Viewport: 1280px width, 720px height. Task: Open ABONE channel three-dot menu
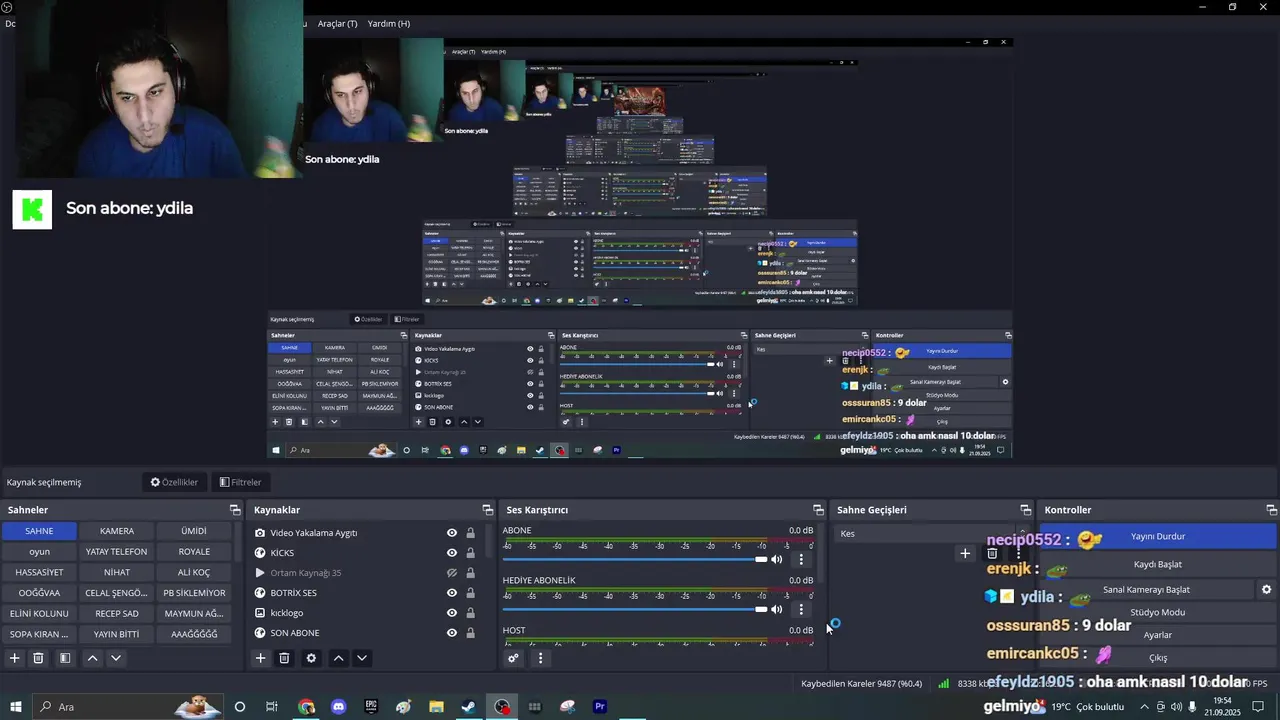tap(801, 559)
